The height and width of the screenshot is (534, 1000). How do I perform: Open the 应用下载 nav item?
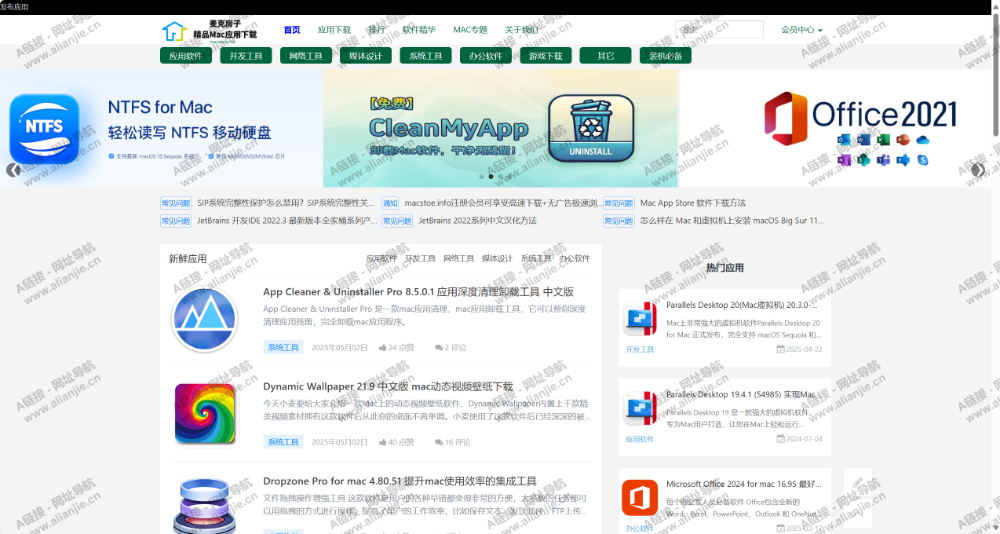(x=334, y=29)
